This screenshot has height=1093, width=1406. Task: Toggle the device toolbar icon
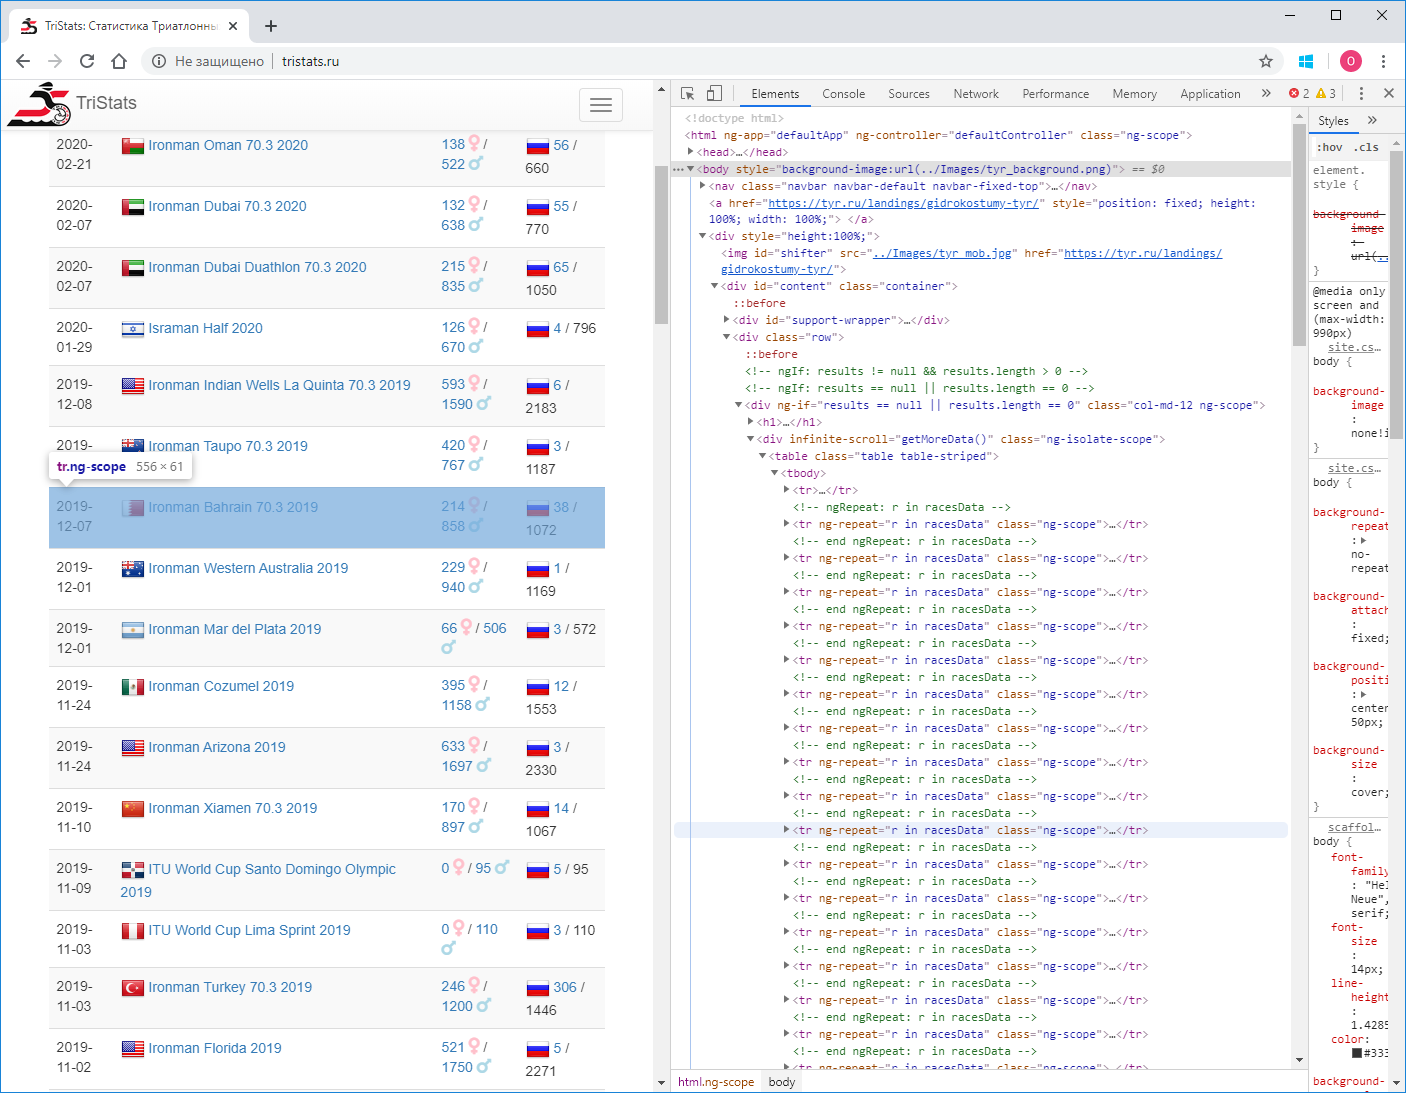click(714, 93)
